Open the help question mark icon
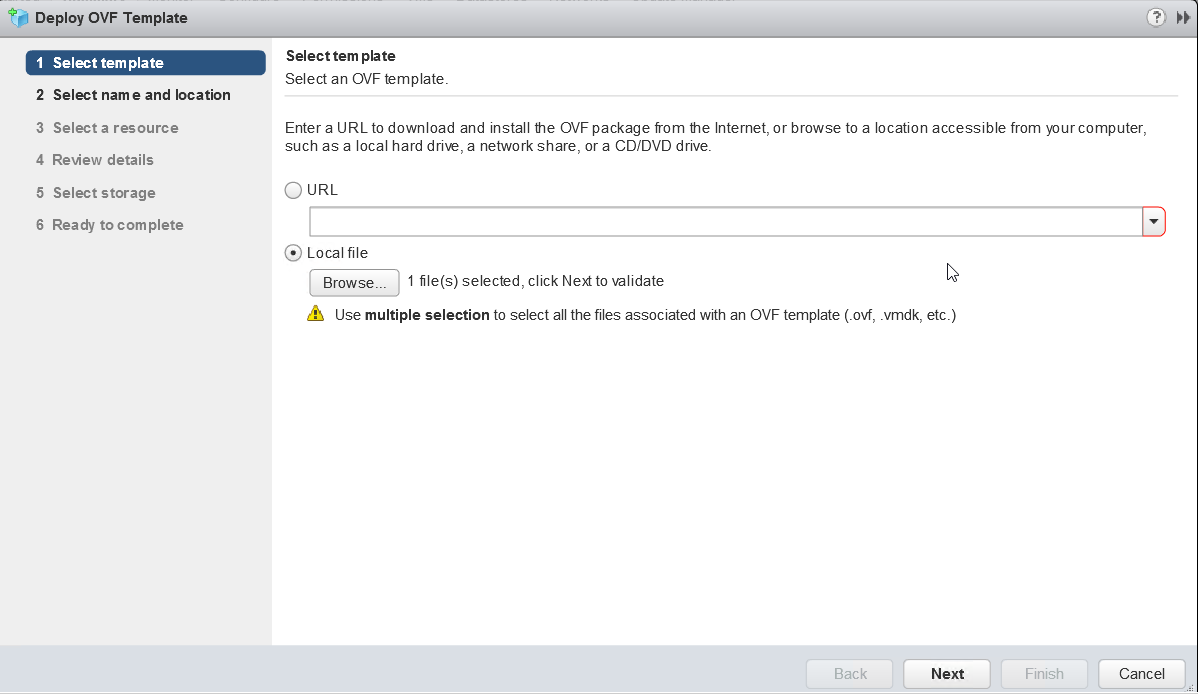Image resolution: width=1198 pixels, height=694 pixels. tap(1156, 18)
